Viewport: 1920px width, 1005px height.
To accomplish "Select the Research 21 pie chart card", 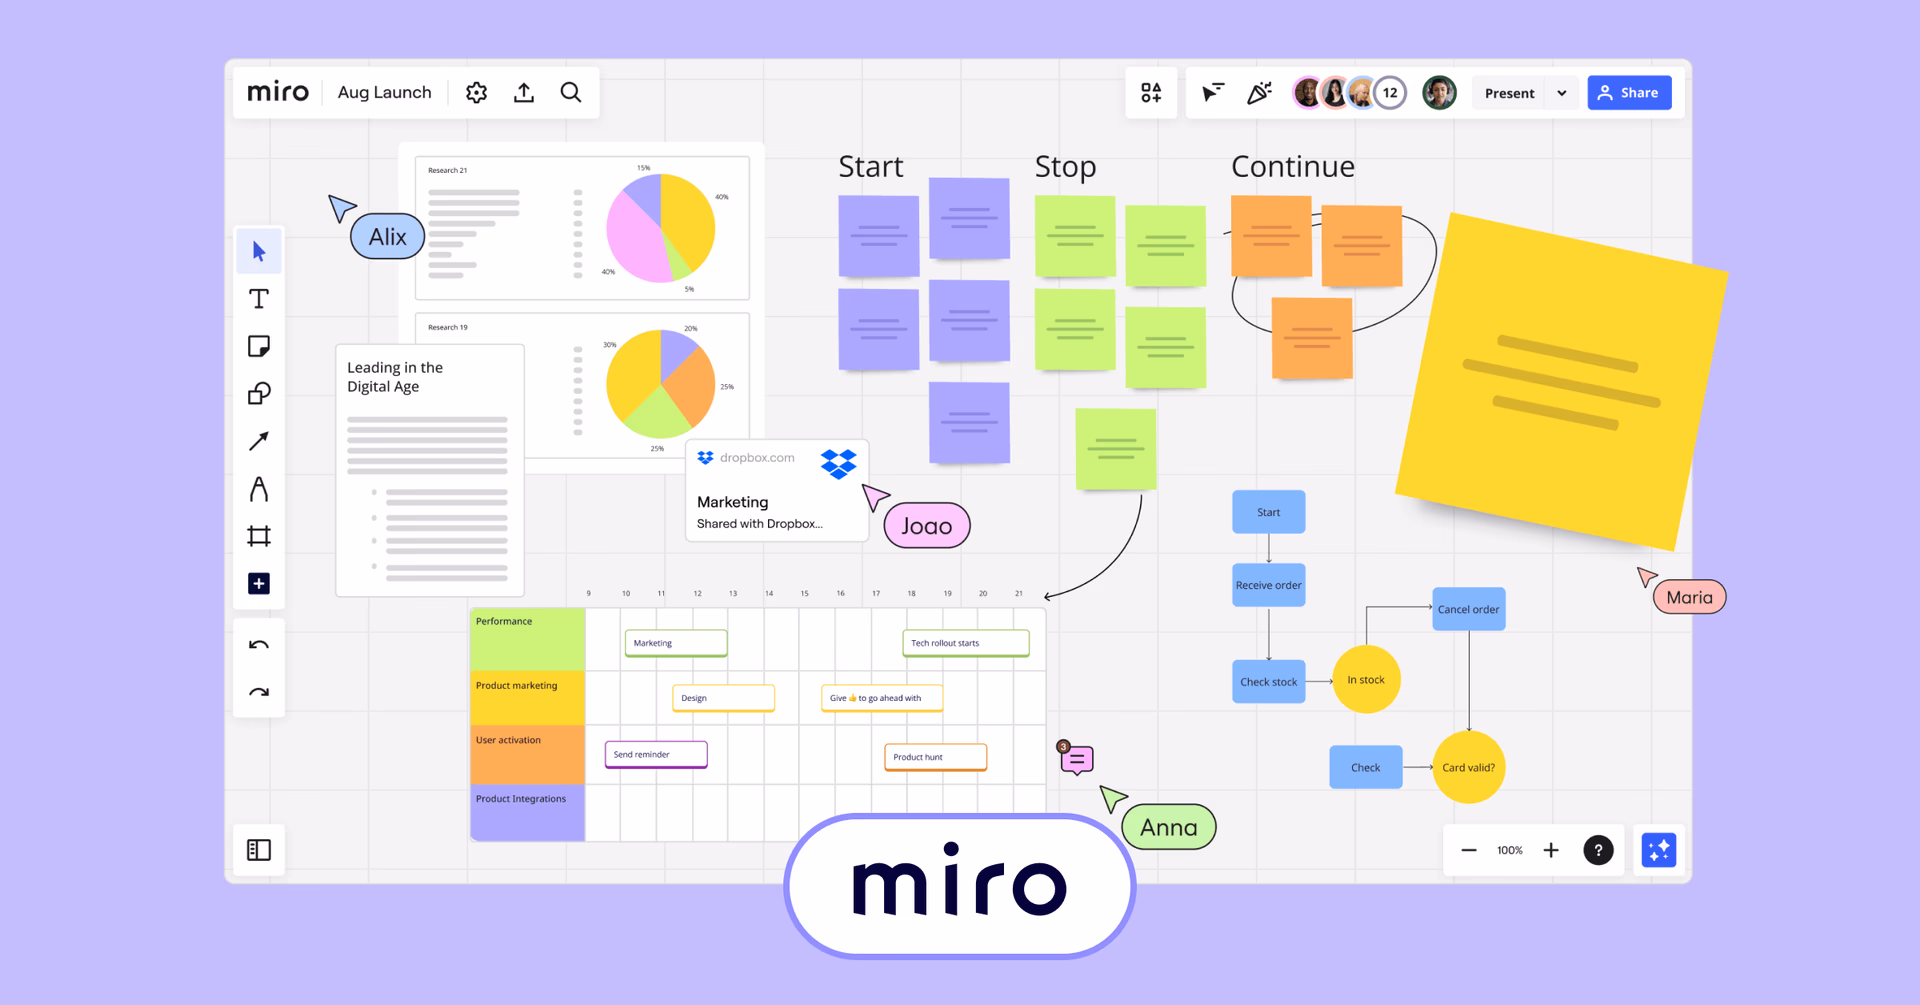I will pyautogui.click(x=582, y=228).
